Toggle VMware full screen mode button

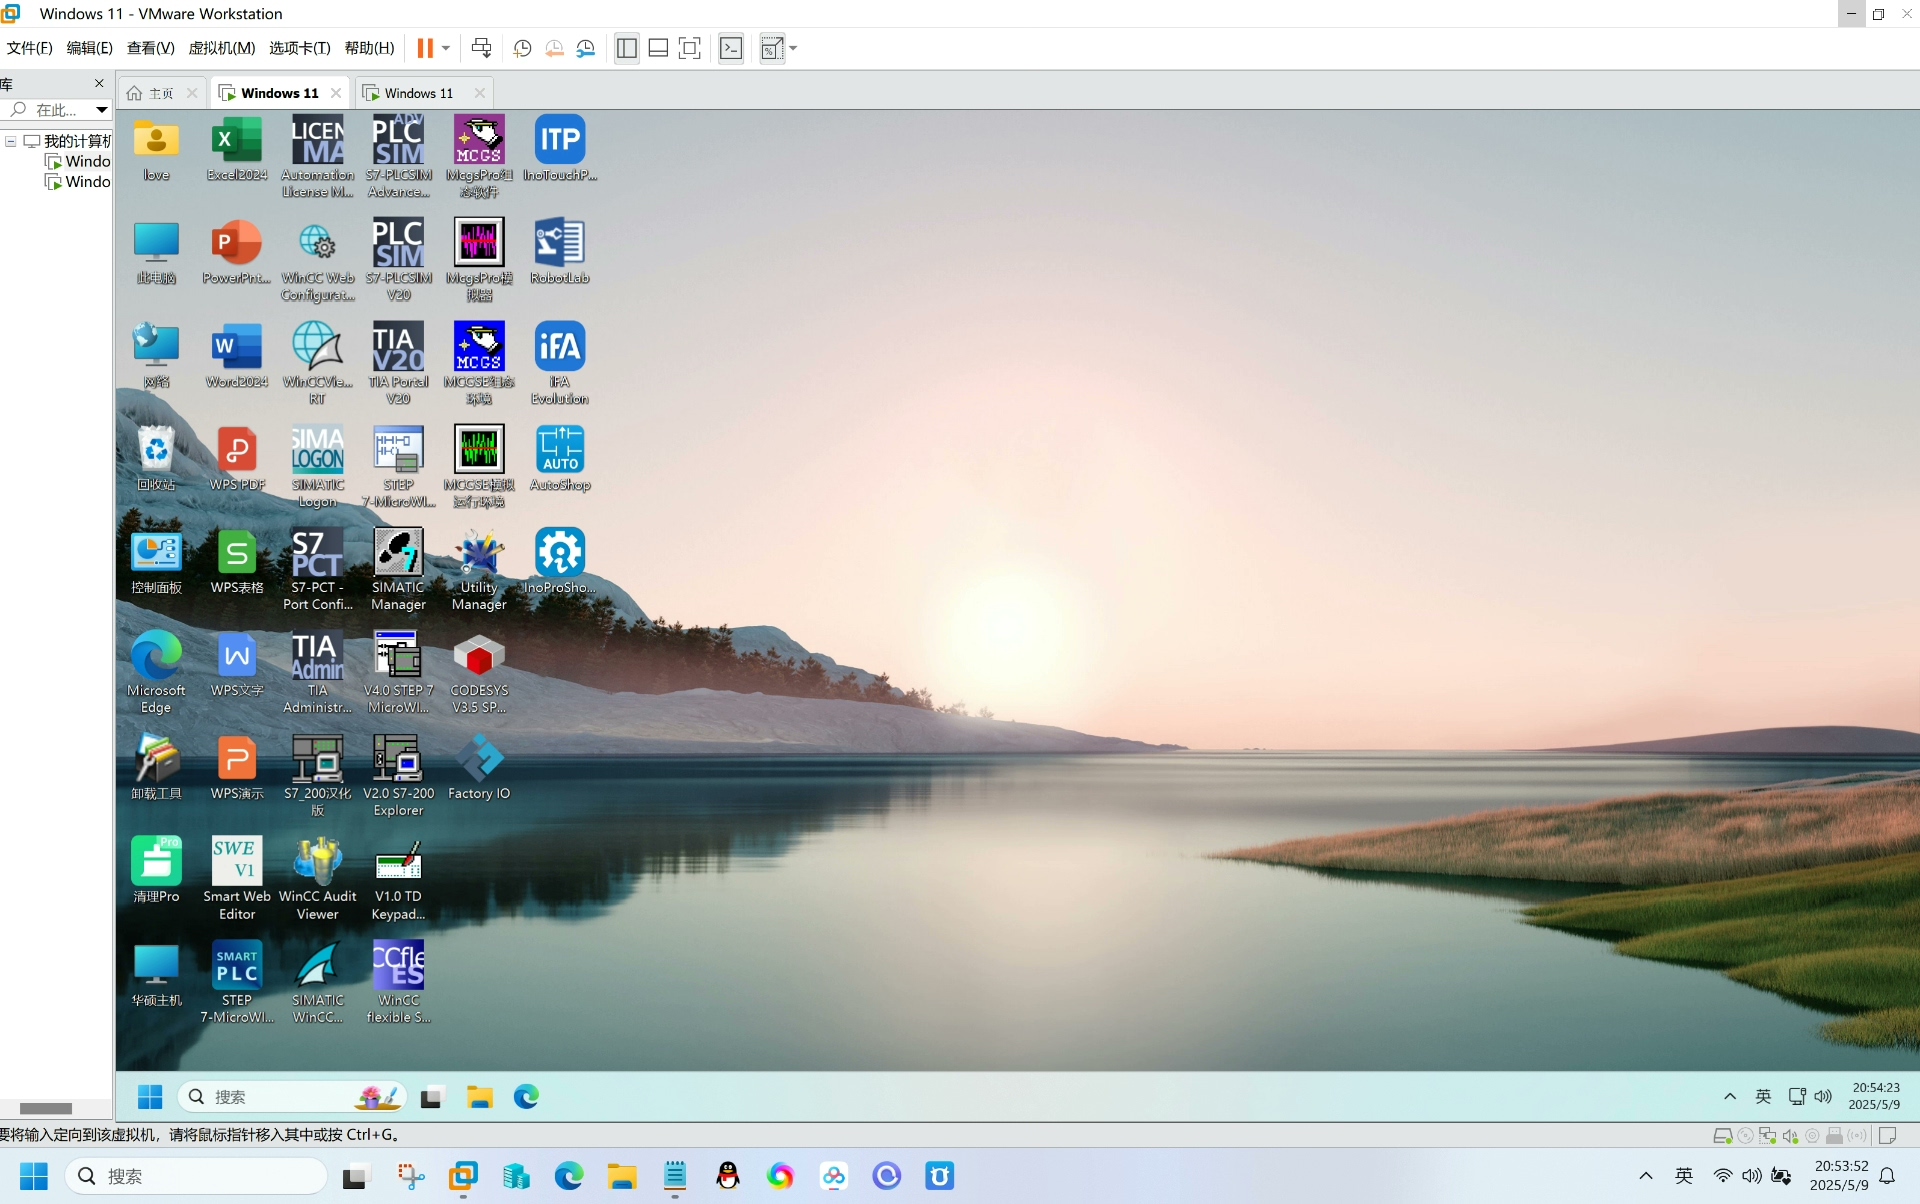689,48
